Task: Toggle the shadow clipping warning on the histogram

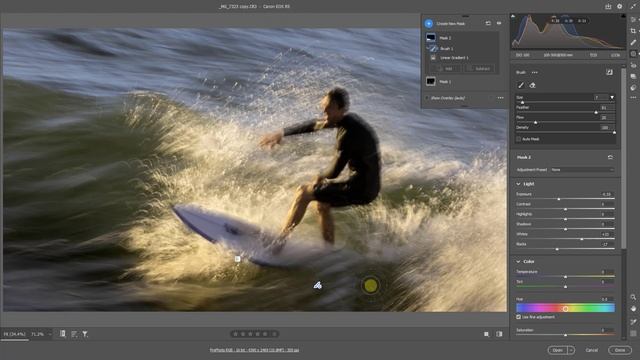Action: tap(513, 16)
